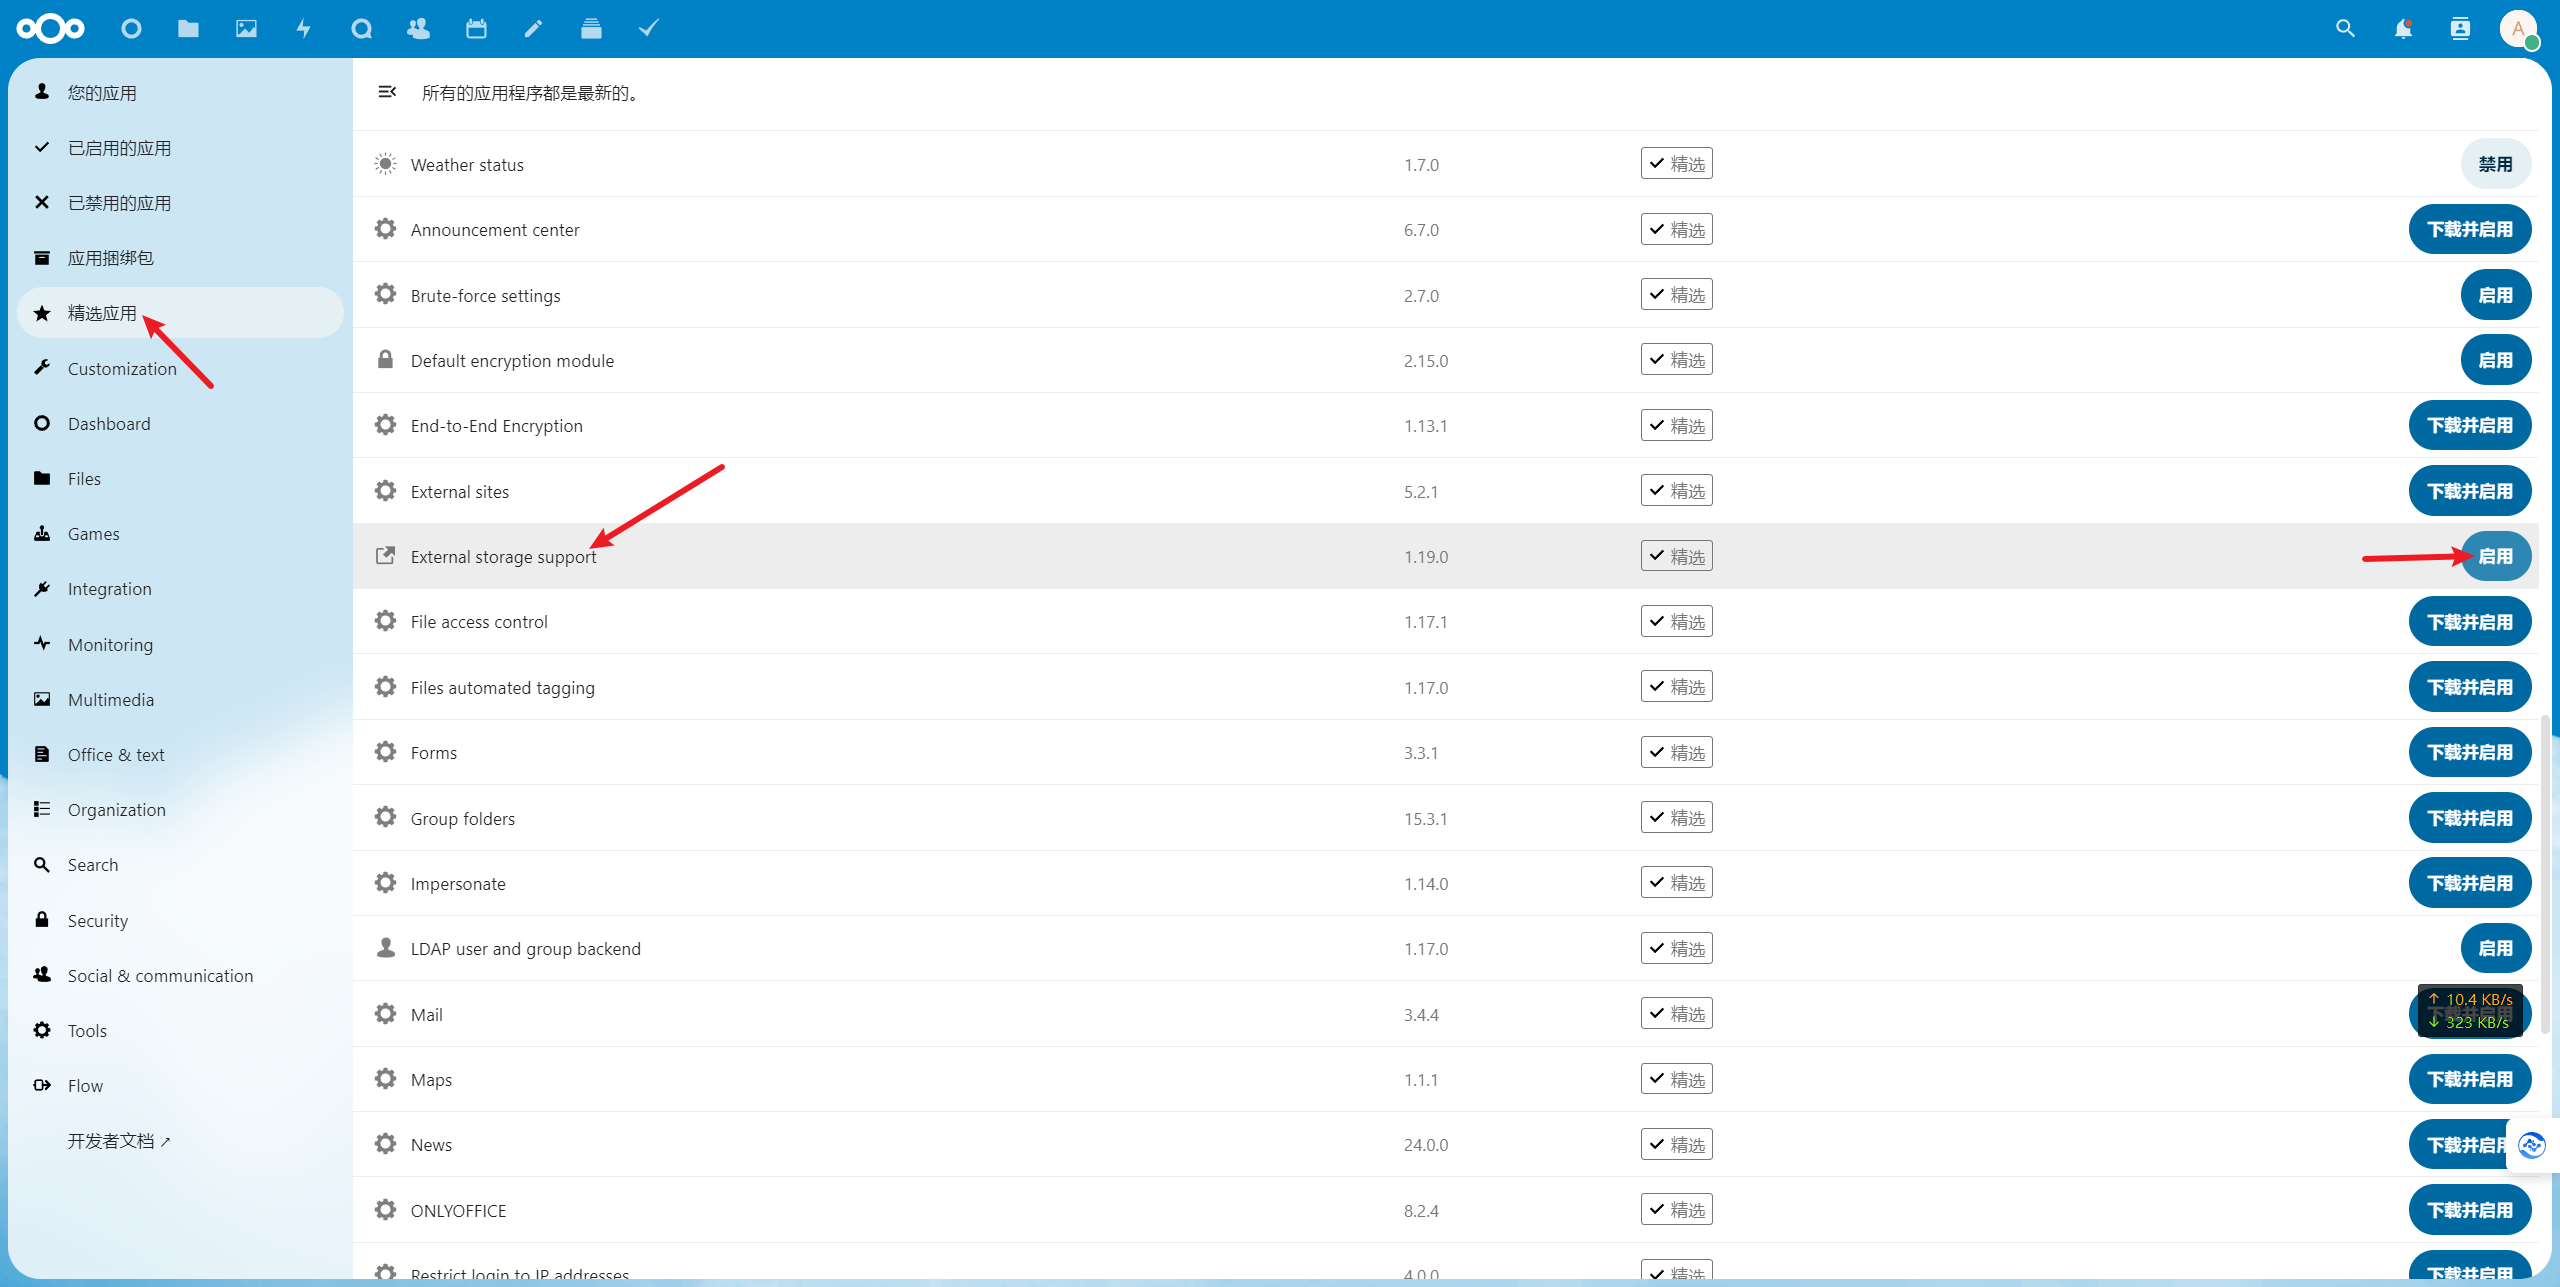Open the Nextcloud logo home link
The image size is (2560, 1287).
[x=51, y=29]
